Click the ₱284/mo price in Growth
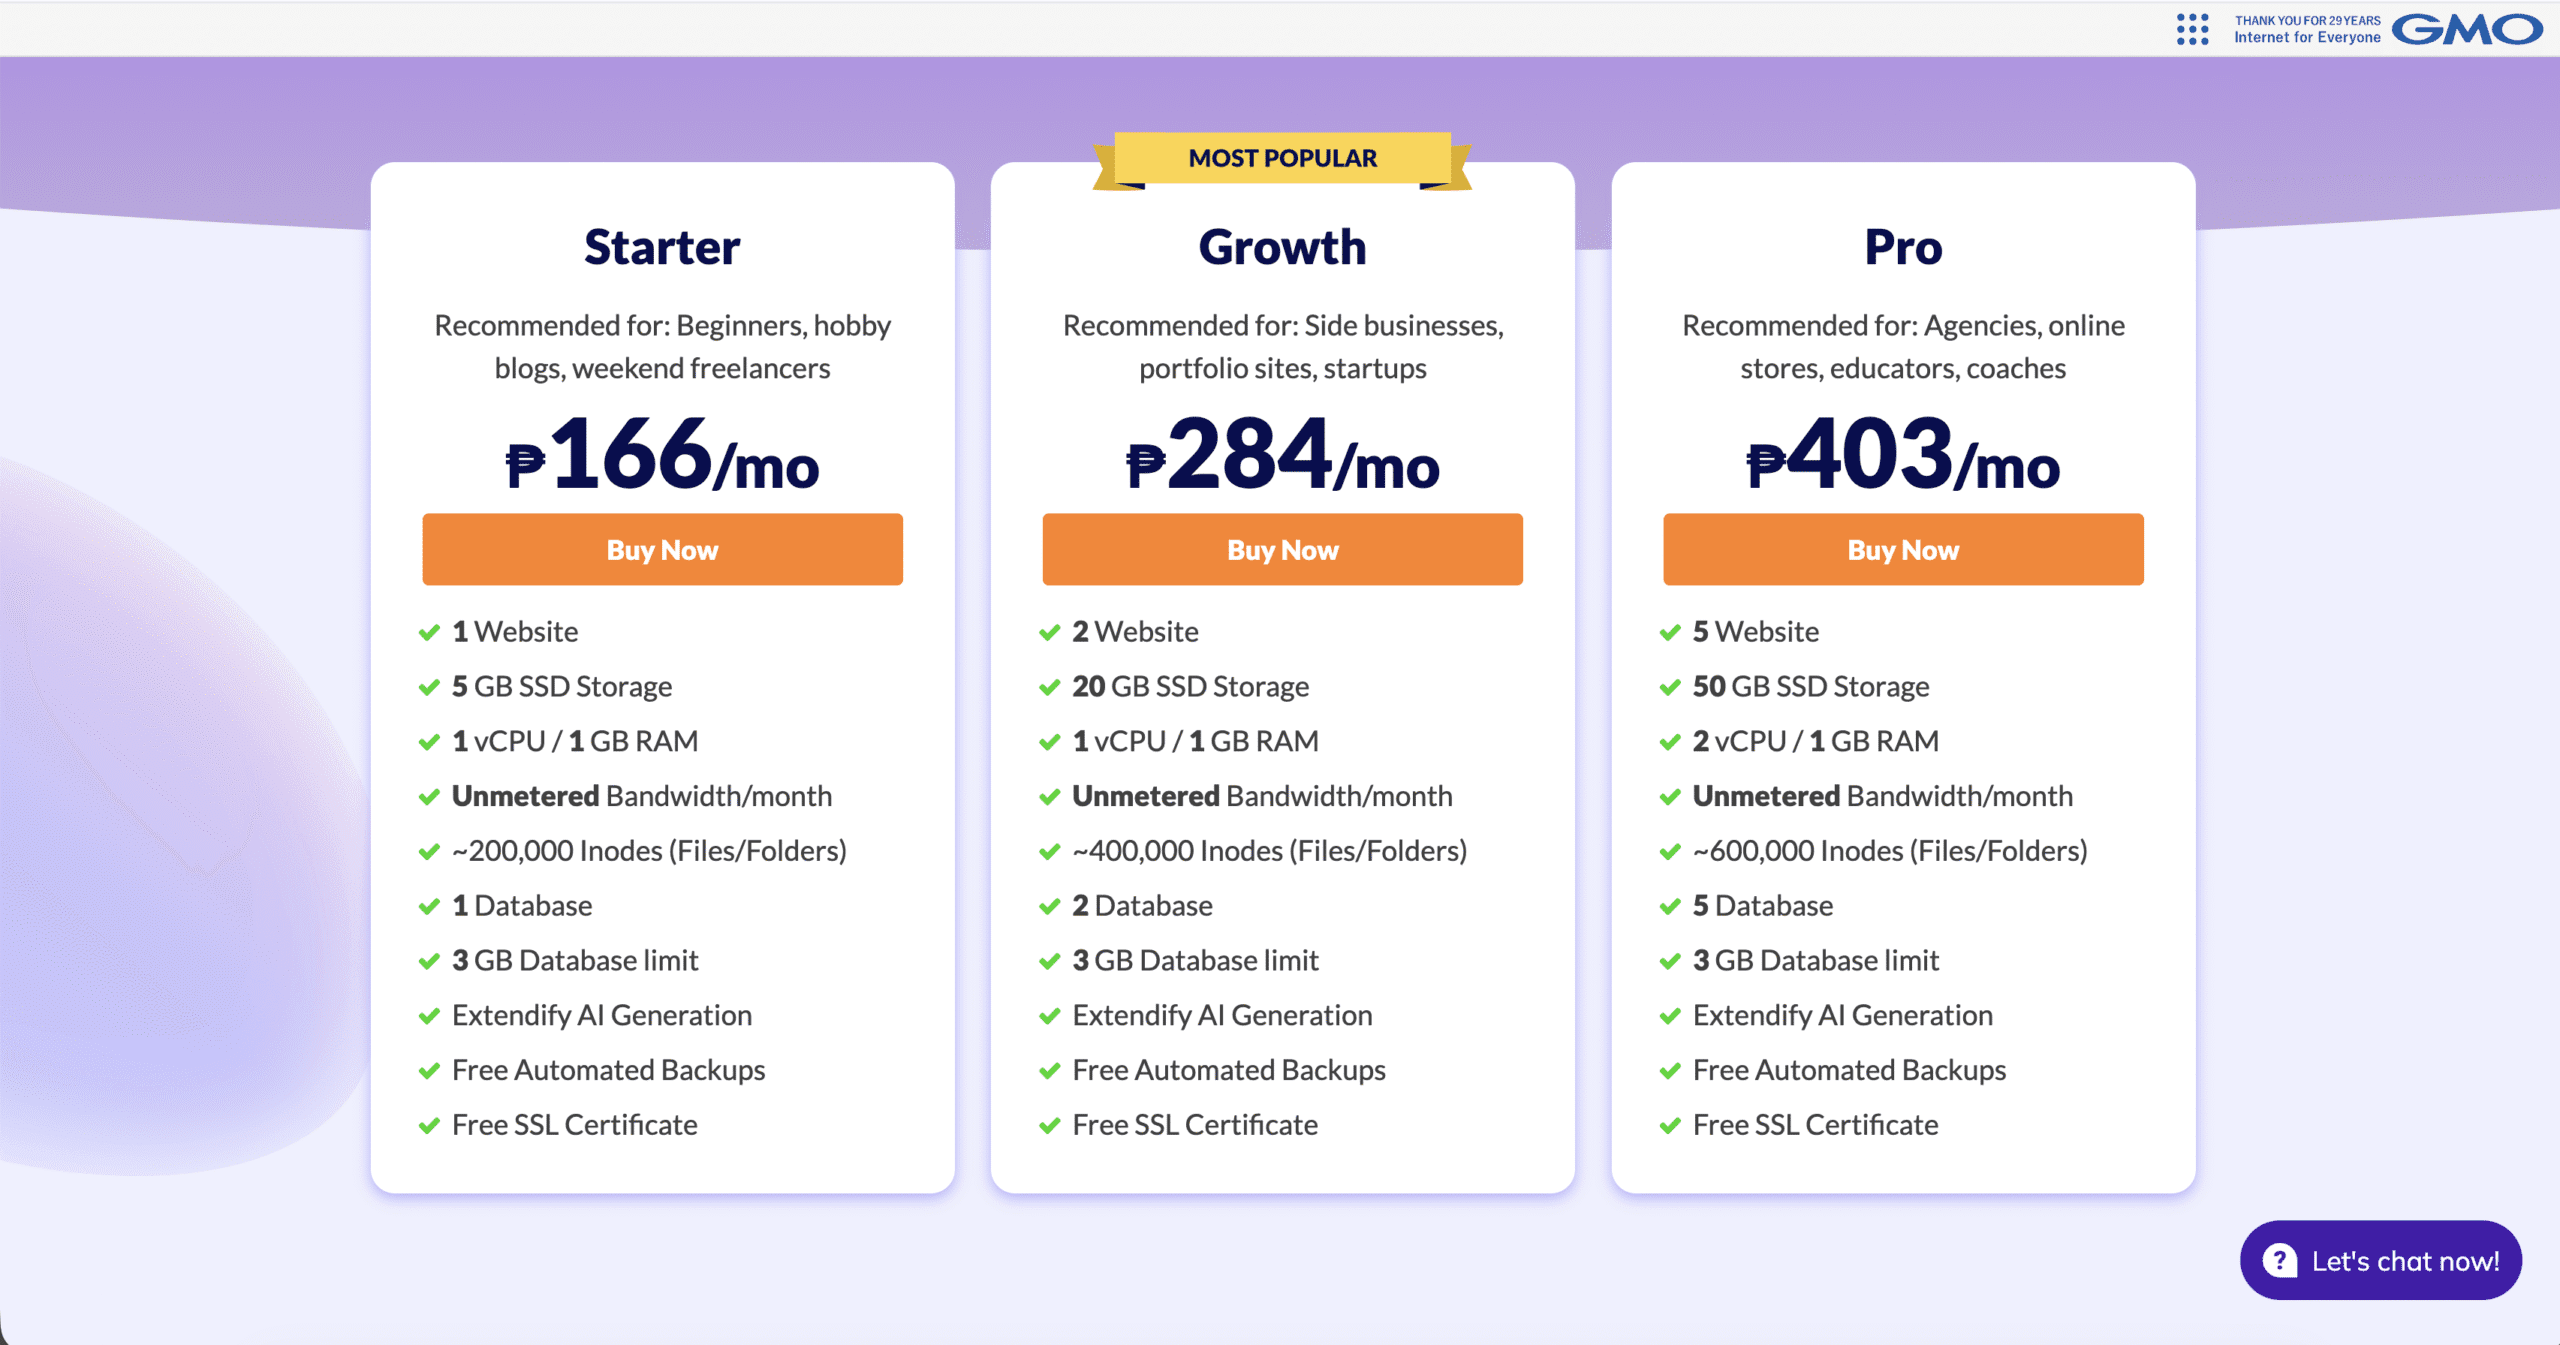 [x=1282, y=456]
